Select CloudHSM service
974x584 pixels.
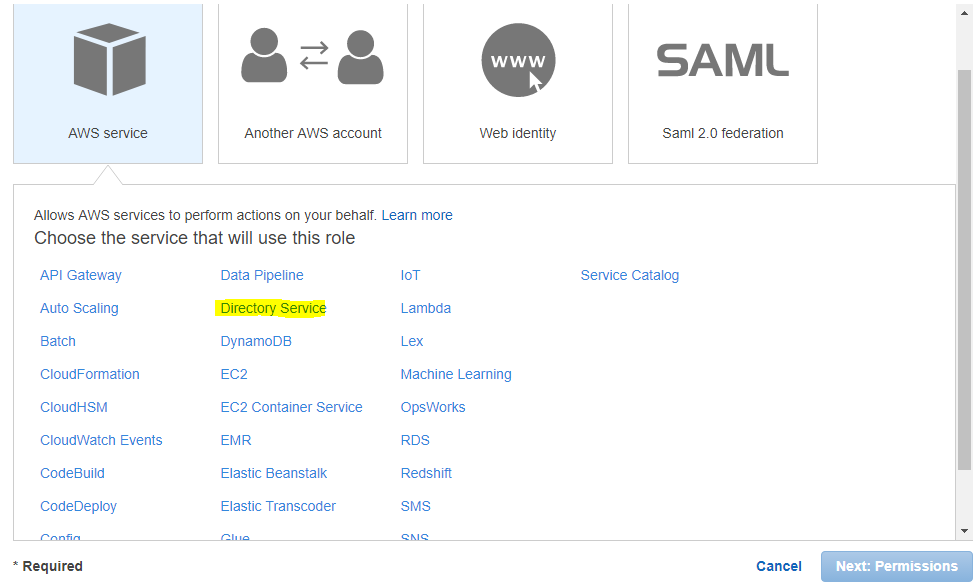point(74,407)
